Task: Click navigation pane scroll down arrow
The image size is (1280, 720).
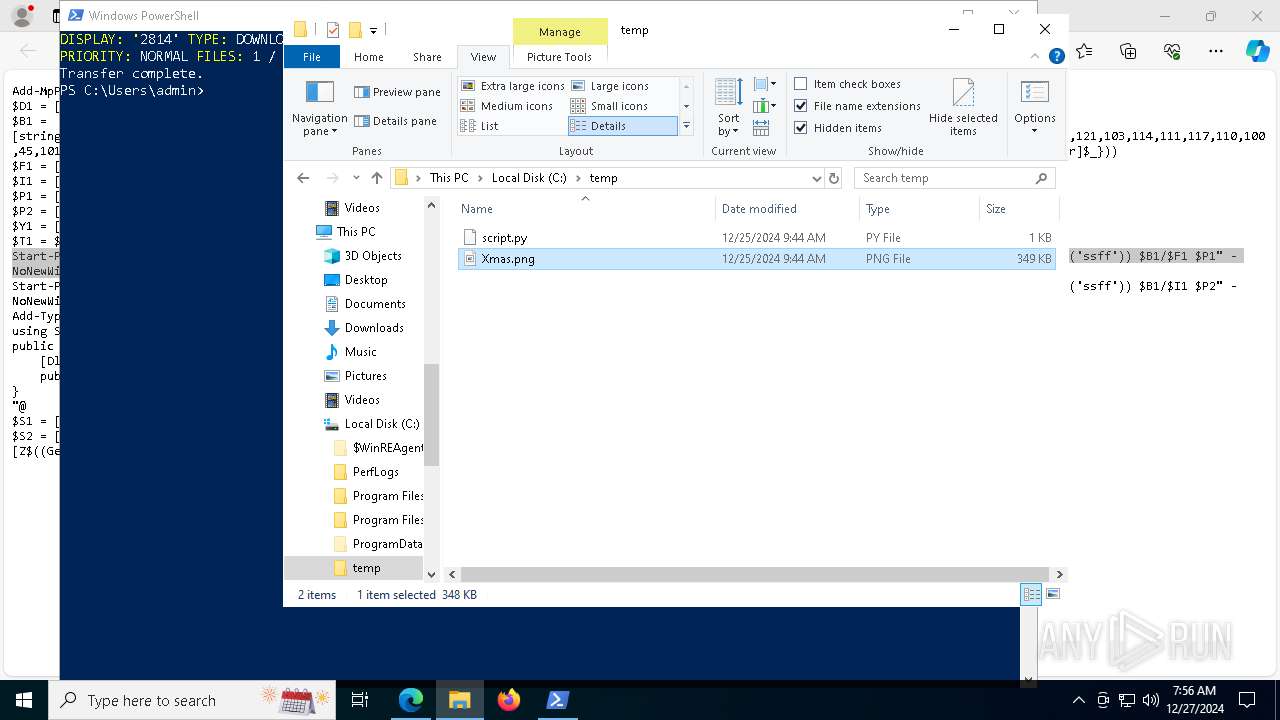Action: (432, 574)
